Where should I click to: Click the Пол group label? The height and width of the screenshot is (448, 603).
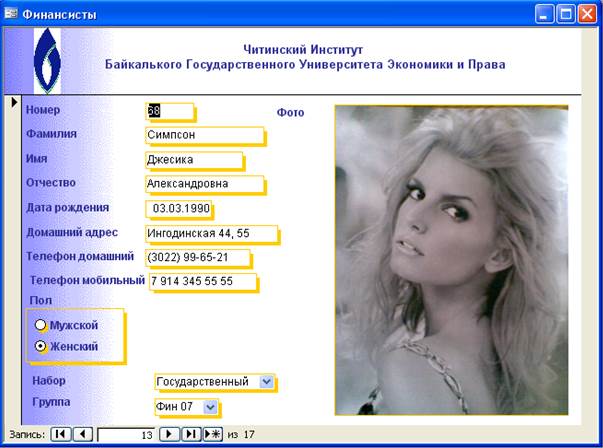40,300
